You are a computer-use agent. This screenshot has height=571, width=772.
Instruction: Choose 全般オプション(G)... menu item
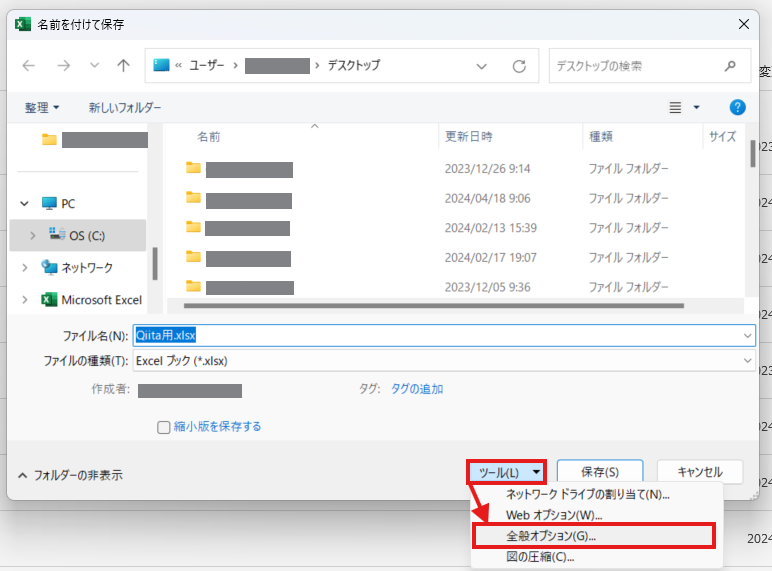pyautogui.click(x=593, y=536)
